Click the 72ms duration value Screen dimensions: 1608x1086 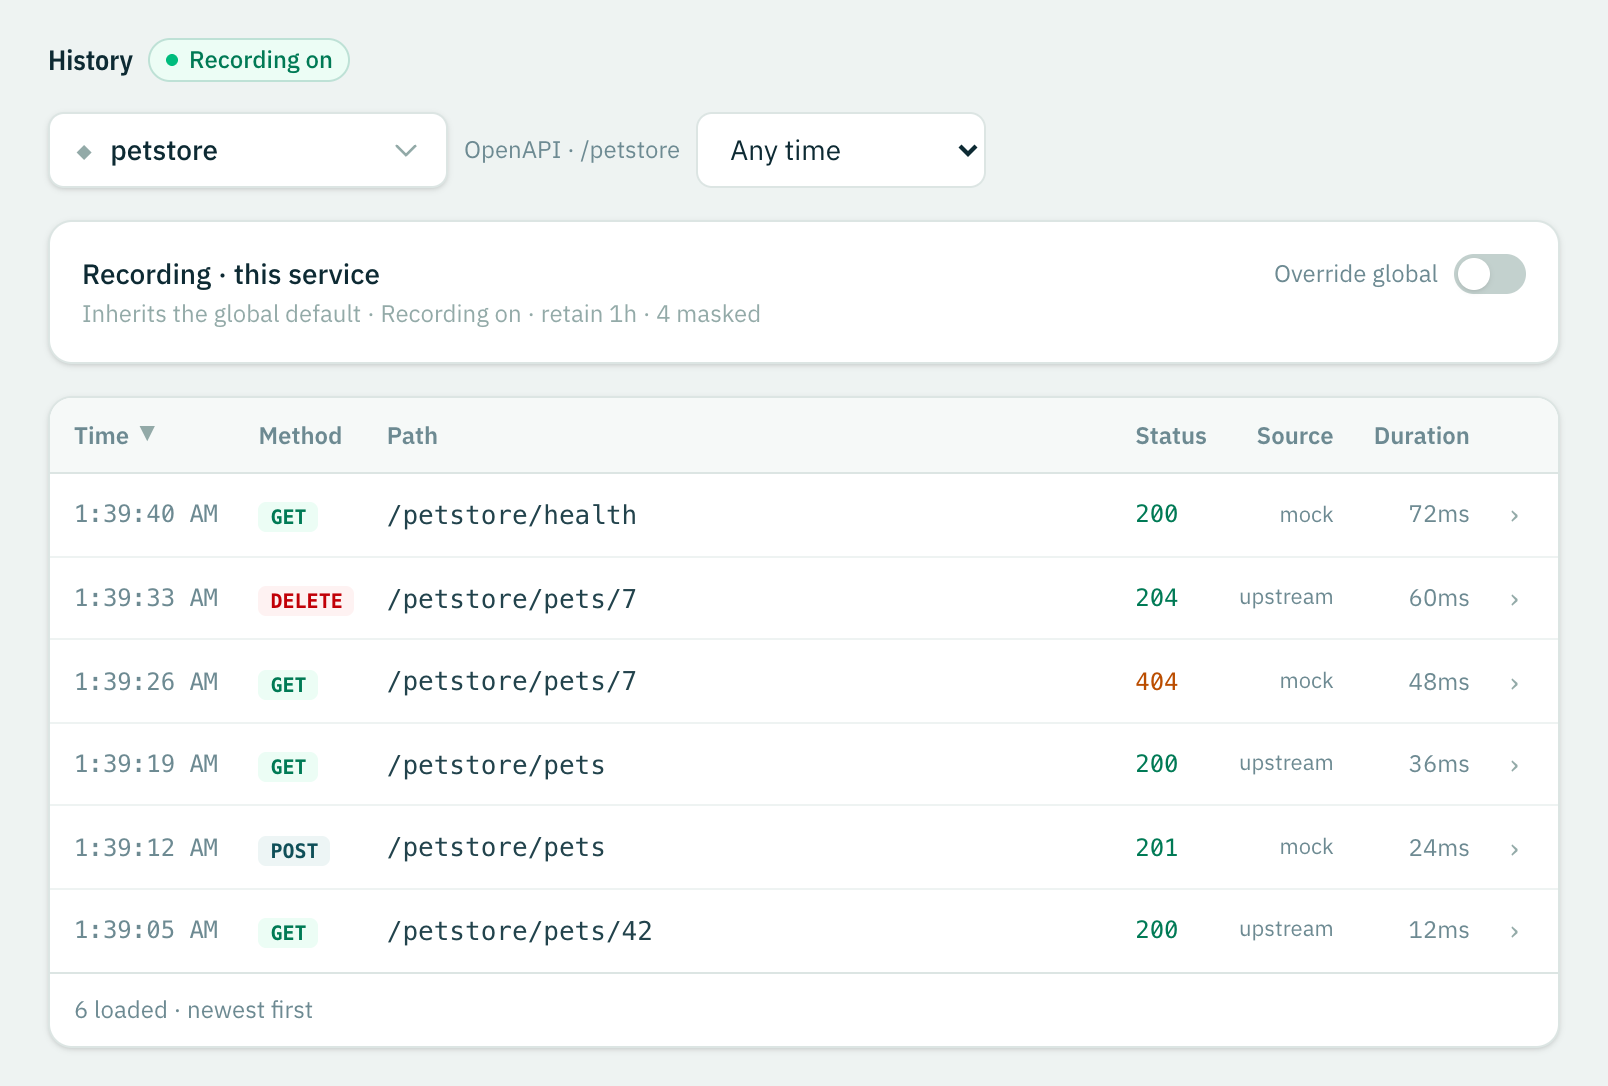point(1439,514)
